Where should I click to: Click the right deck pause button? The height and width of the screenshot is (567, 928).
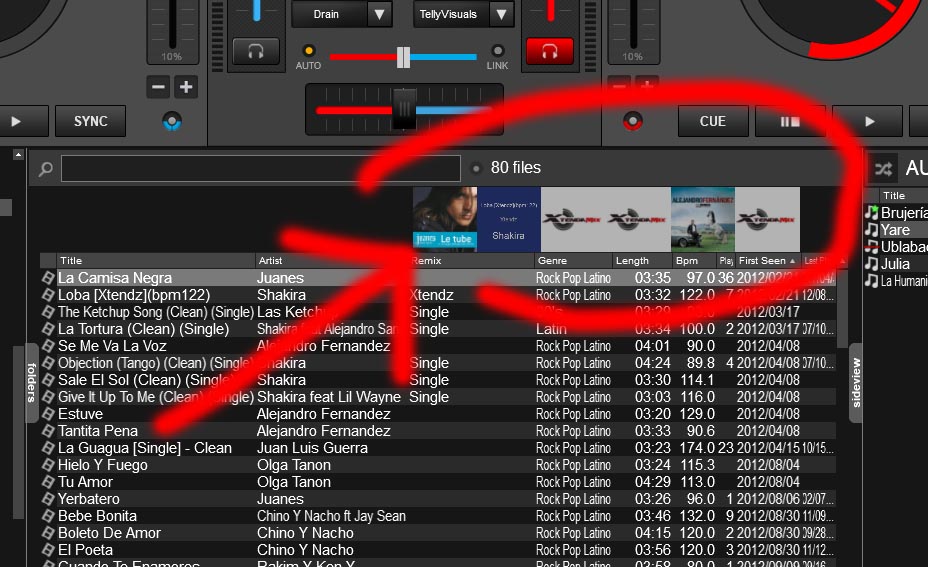tap(790, 121)
